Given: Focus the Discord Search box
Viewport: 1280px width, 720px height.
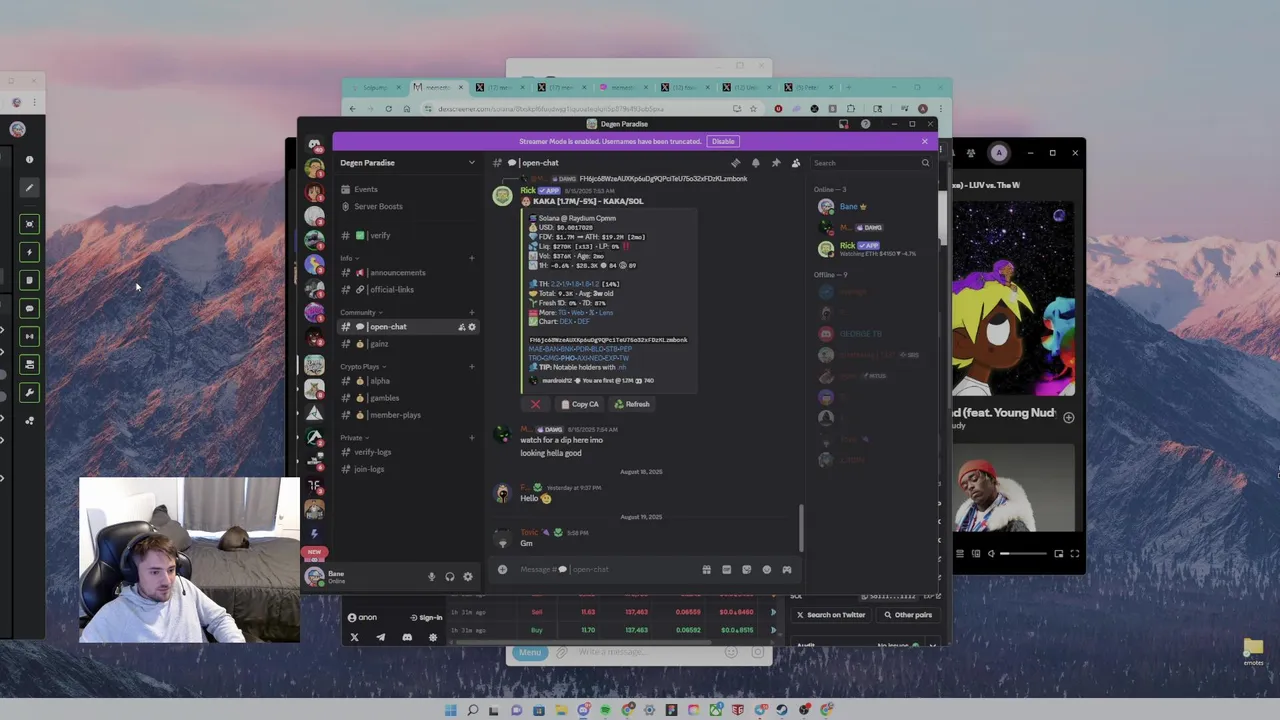Looking at the screenshot, I should tap(871, 163).
